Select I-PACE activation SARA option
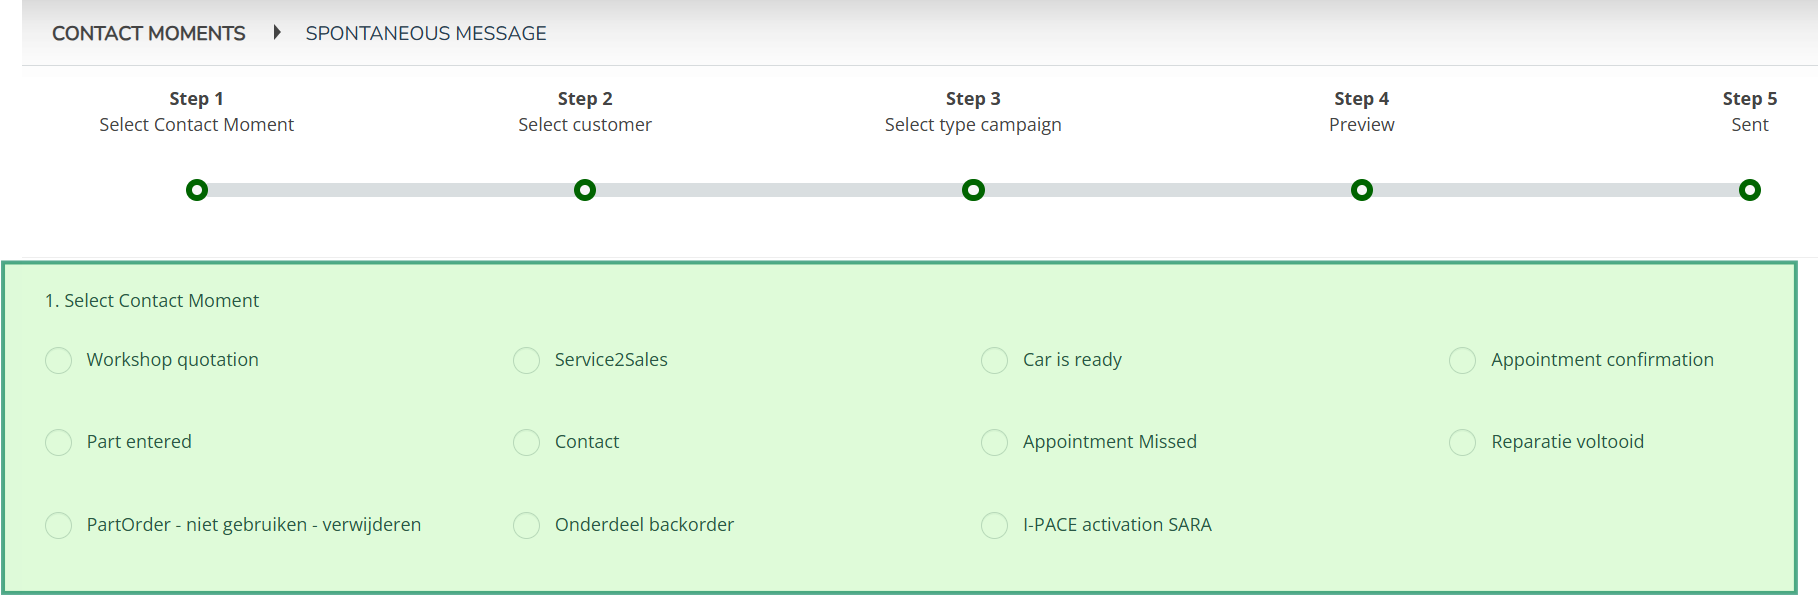The height and width of the screenshot is (604, 1818). [995, 525]
